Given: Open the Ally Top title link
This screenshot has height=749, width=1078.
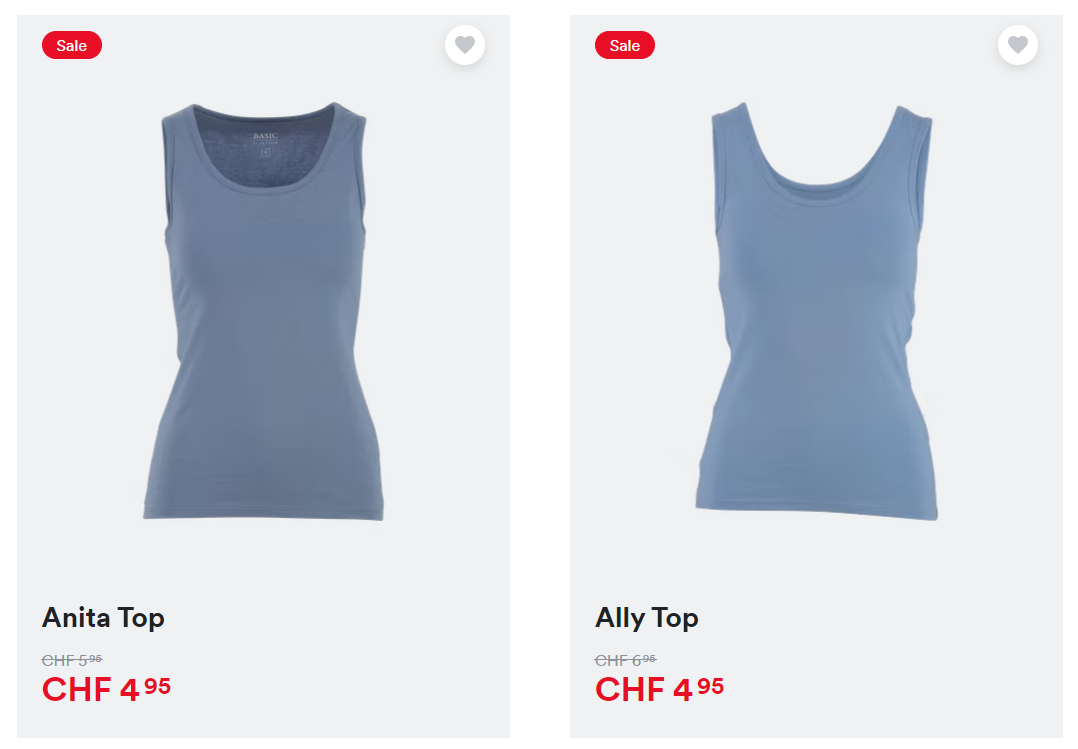Looking at the screenshot, I should coord(646,618).
